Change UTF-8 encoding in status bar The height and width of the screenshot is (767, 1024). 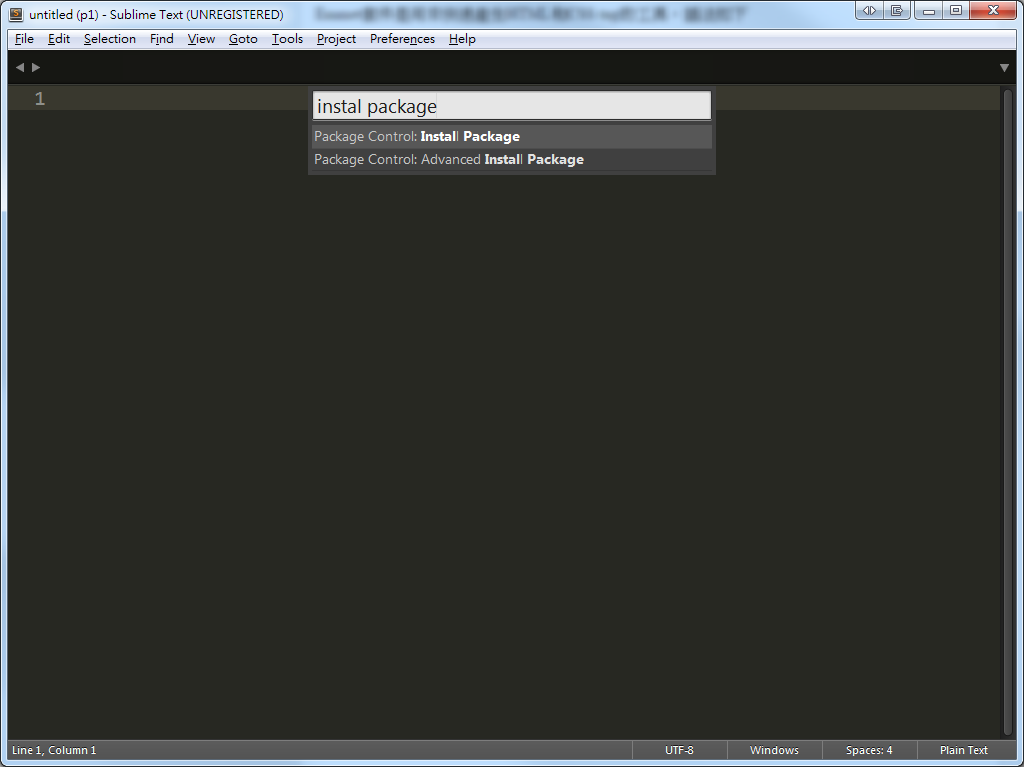679,750
